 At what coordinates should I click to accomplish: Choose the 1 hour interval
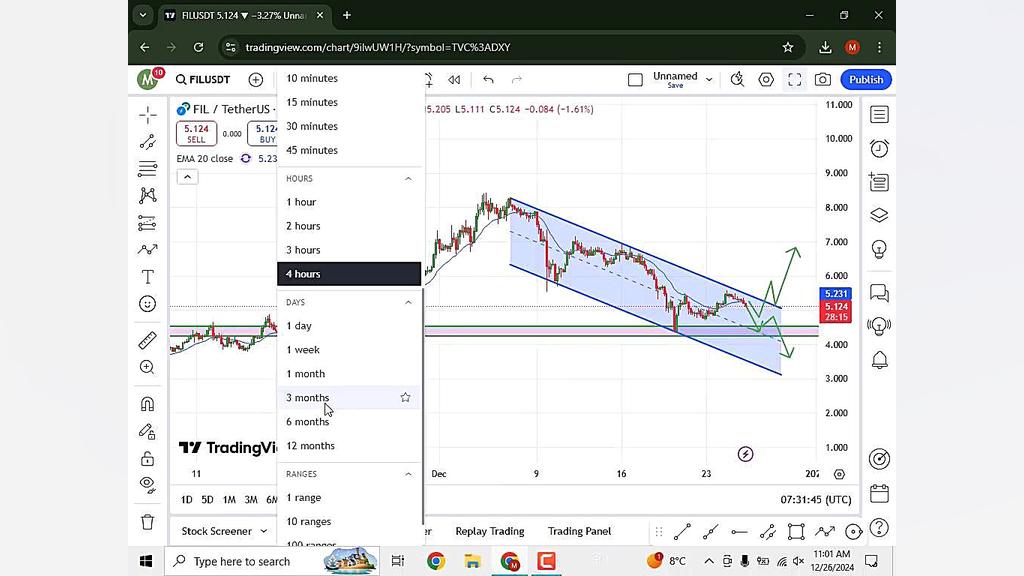(349, 202)
